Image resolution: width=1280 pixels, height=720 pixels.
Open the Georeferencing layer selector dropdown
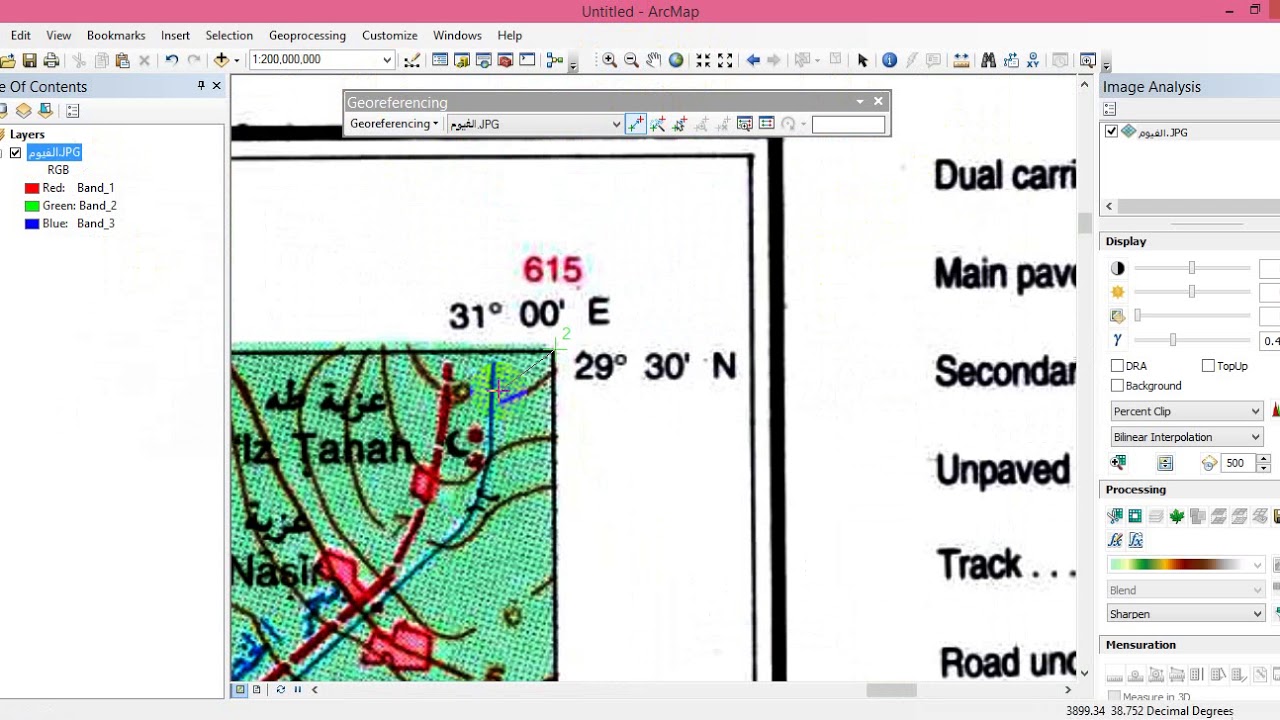[x=616, y=124]
